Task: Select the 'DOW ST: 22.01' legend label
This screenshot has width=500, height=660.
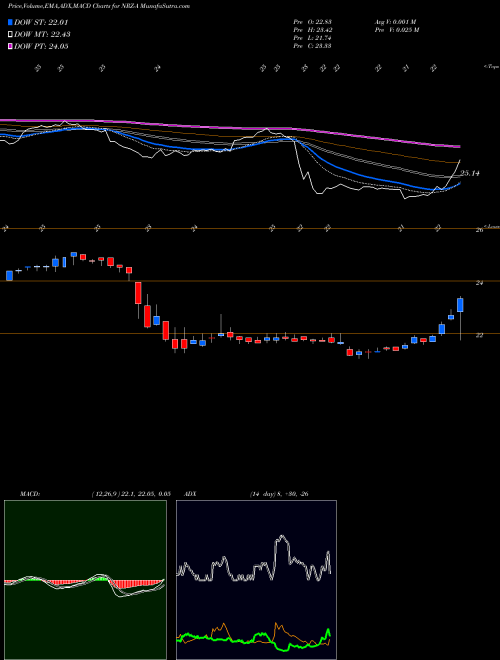Action: 41,22
